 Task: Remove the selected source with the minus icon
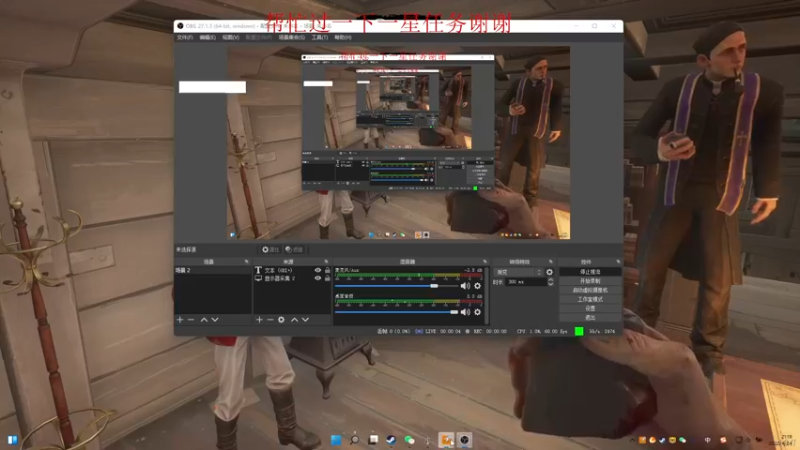270,320
